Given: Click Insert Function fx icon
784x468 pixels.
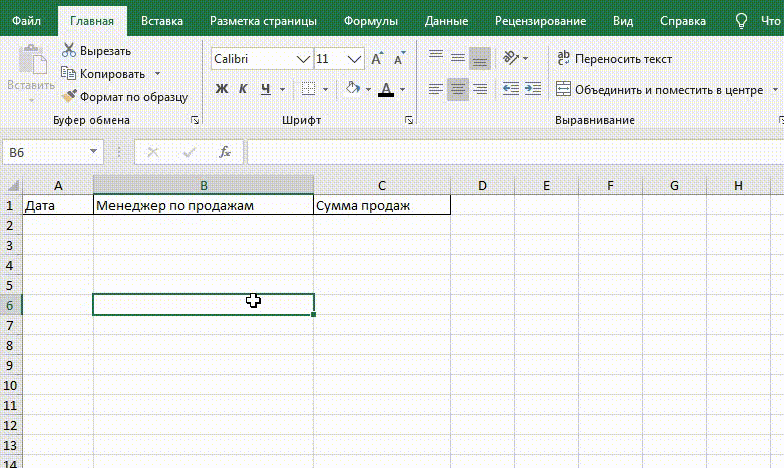Looking at the screenshot, I should (225, 152).
